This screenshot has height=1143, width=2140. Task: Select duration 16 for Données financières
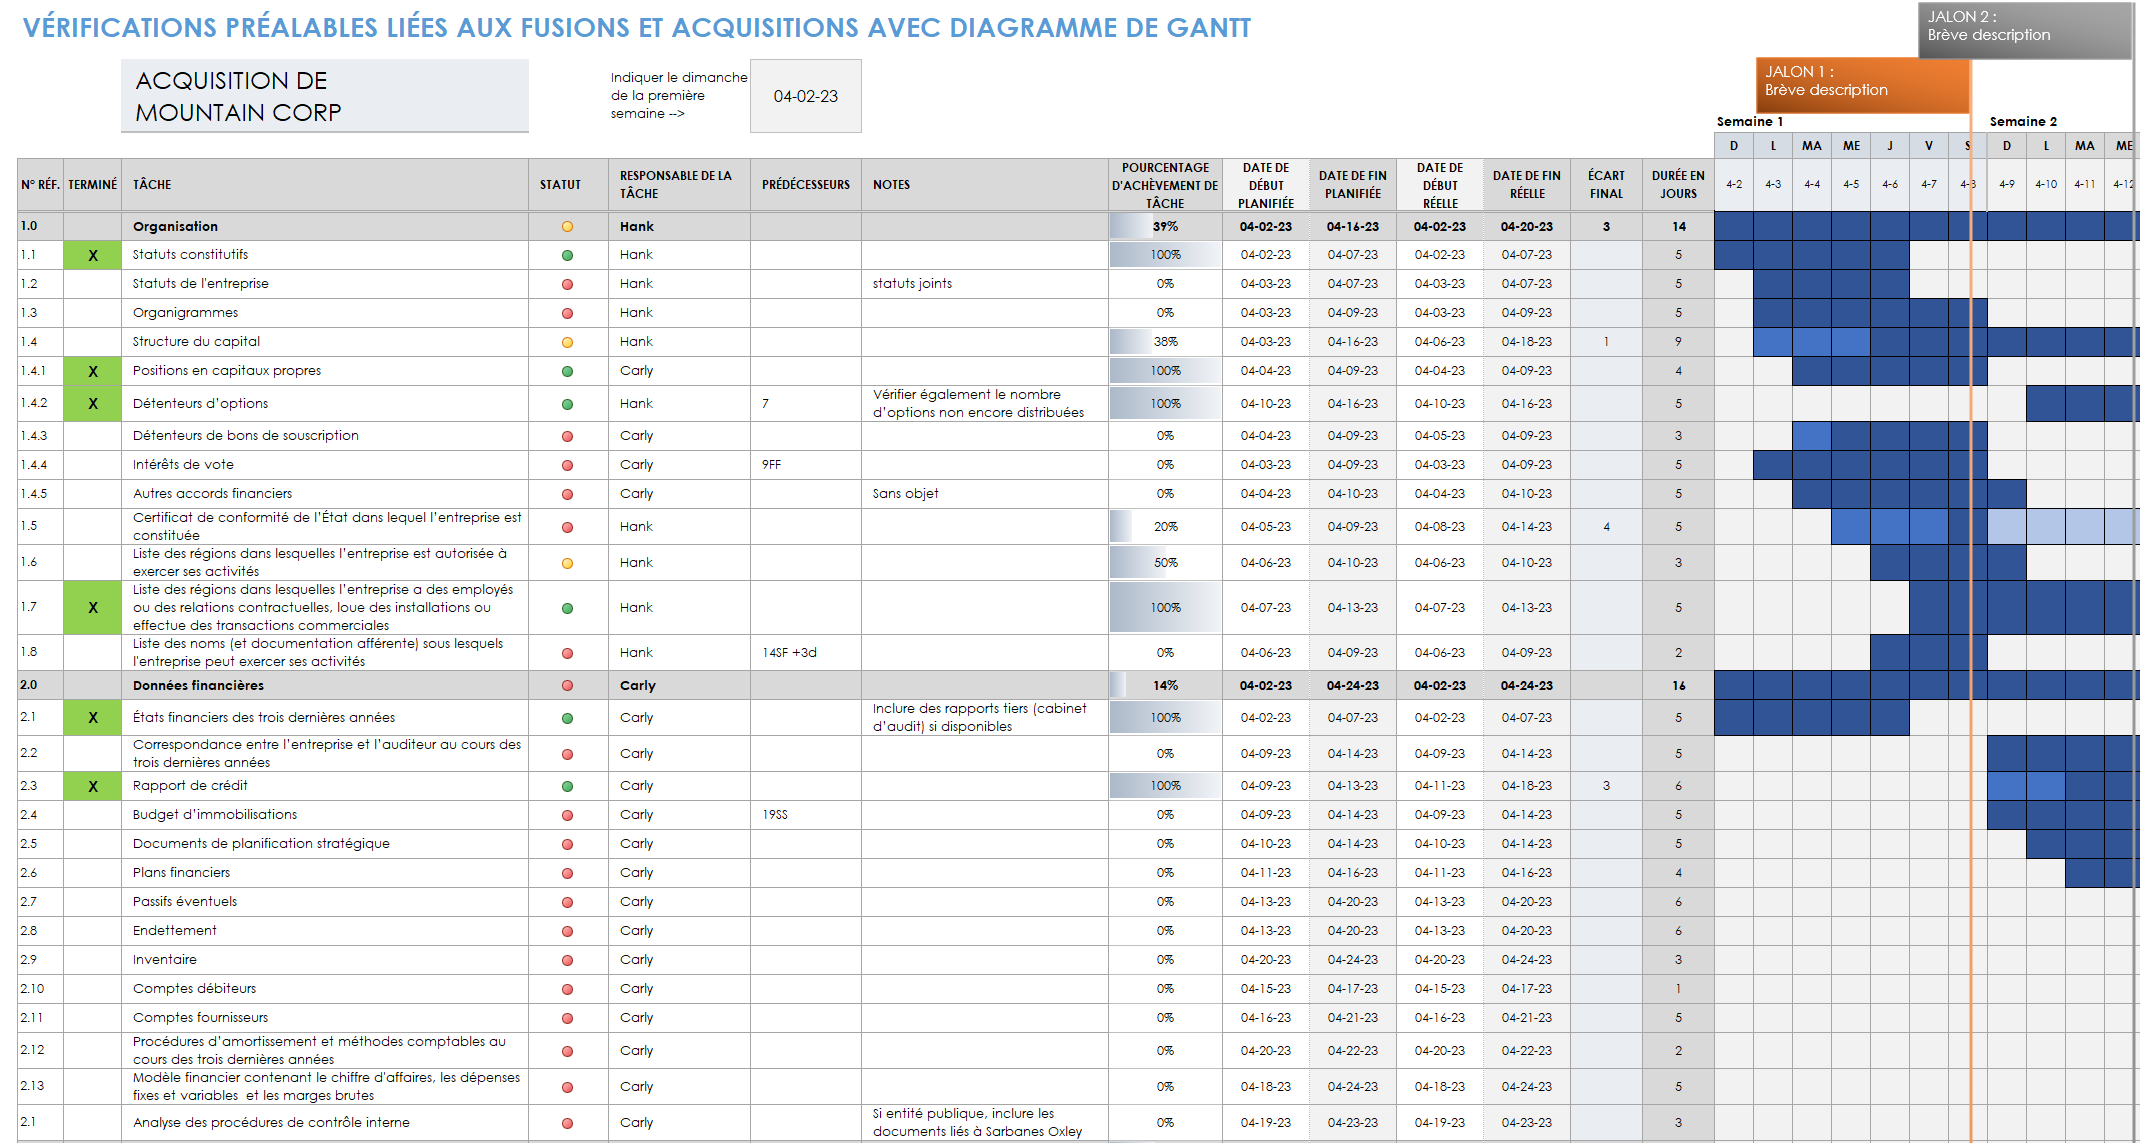(1678, 686)
